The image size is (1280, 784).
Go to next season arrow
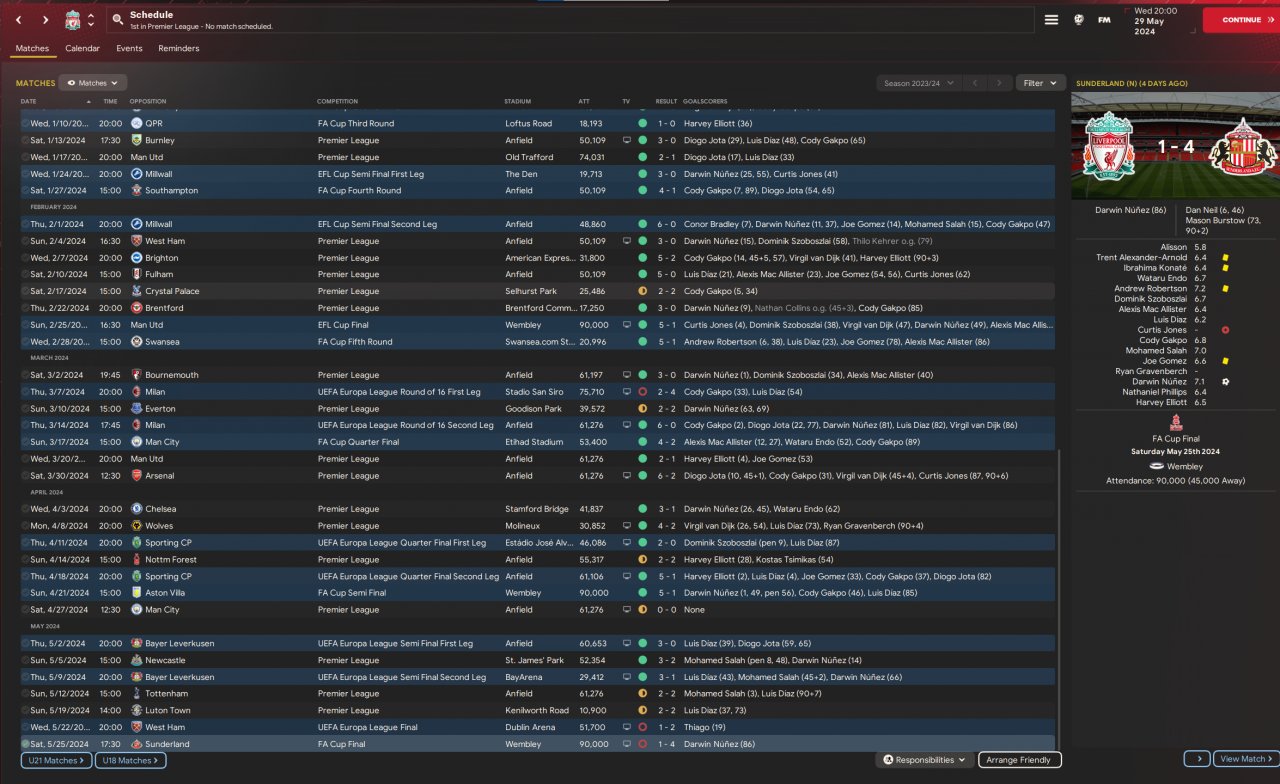pos(999,83)
